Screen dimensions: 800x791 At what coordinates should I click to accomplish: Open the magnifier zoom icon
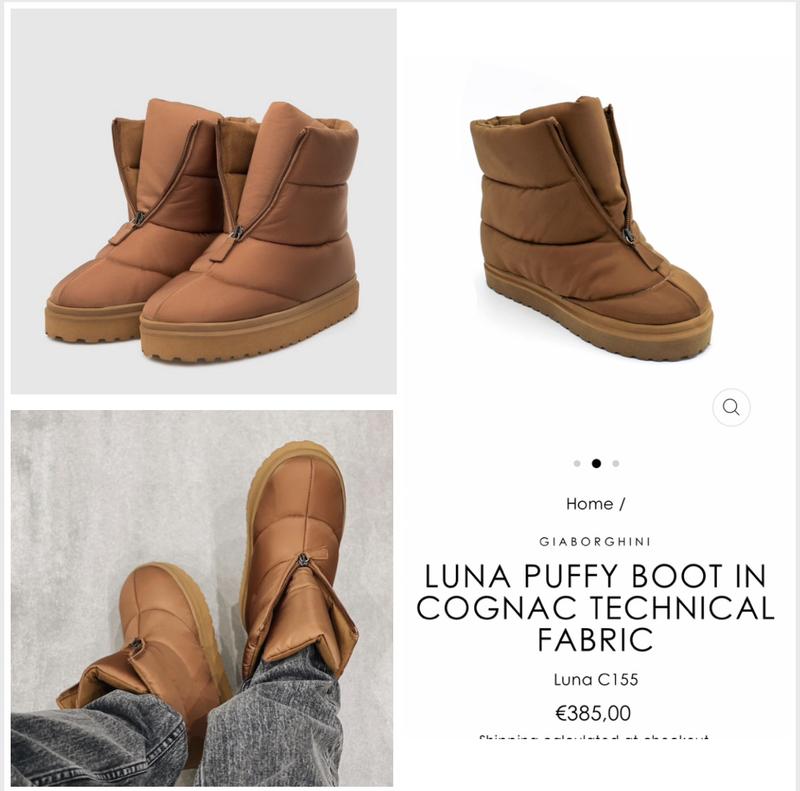pyautogui.click(x=731, y=407)
